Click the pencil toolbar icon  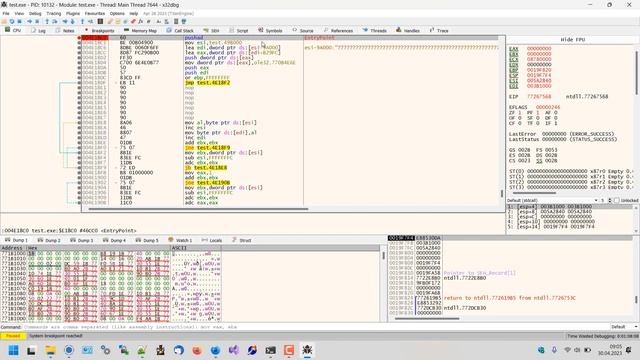pyautogui.click(x=110, y=21)
